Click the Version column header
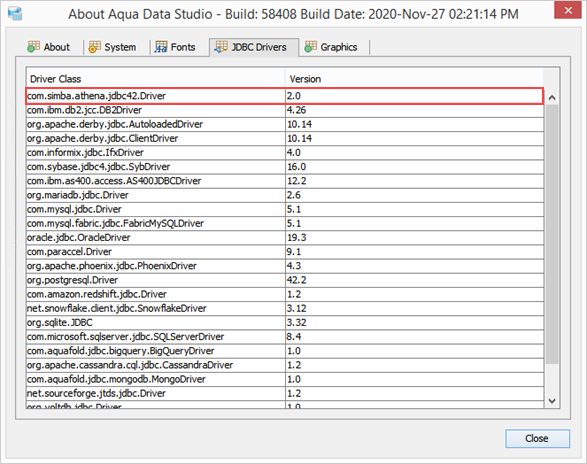Image resolution: width=587 pixels, height=464 pixels. click(414, 79)
